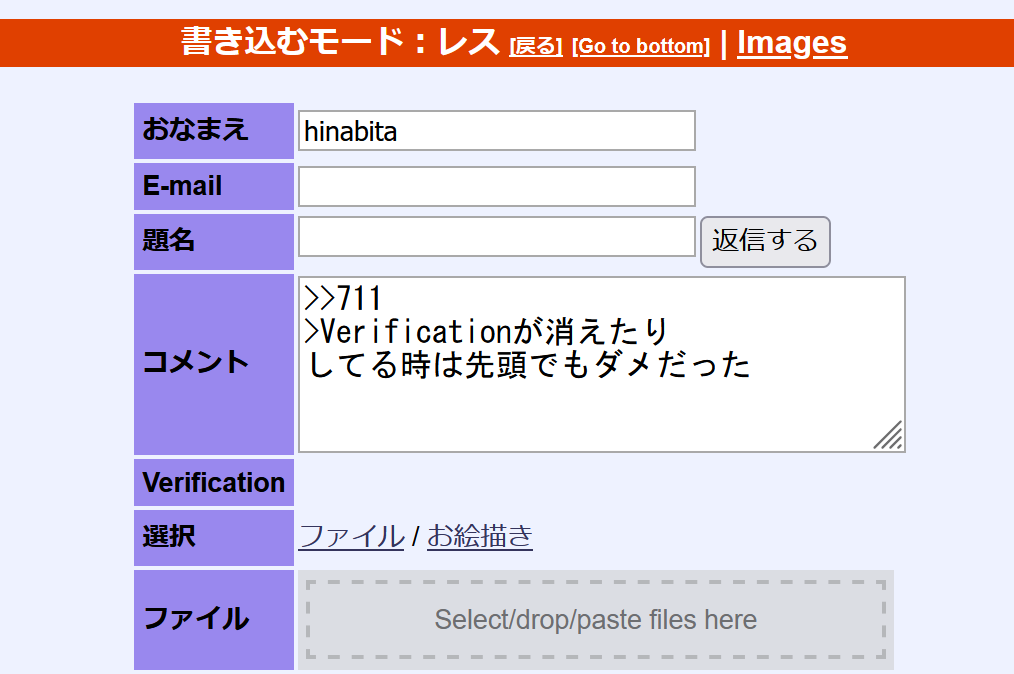Screen dimensions: 1014x674
Task: Grab the comment box resize handle
Action: pyautogui.click(x=889, y=436)
